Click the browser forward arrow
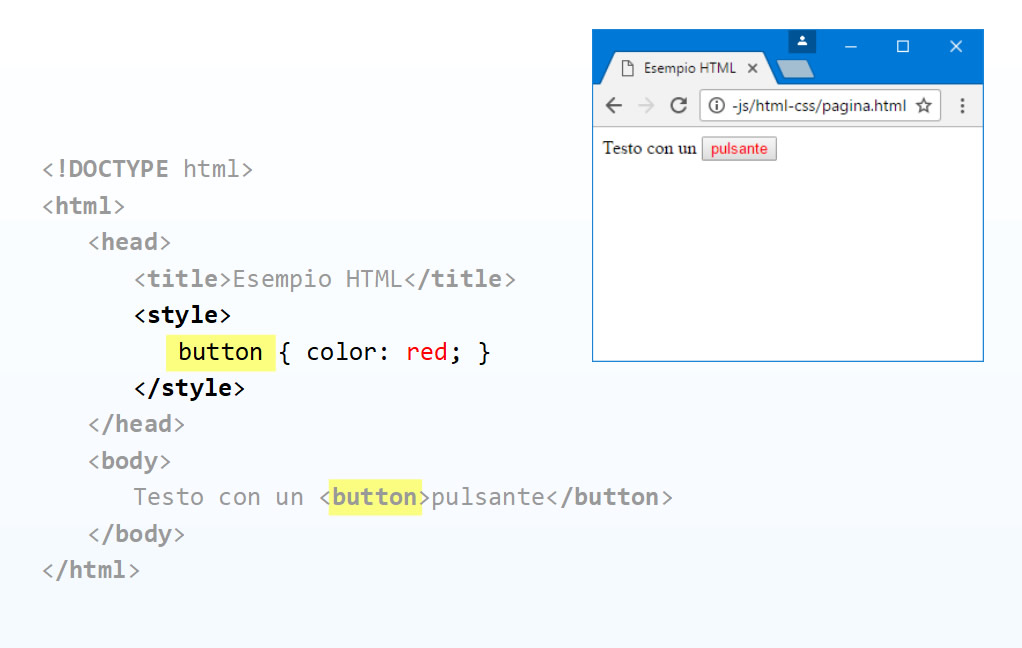Screen dimensions: 1022x648 646,106
